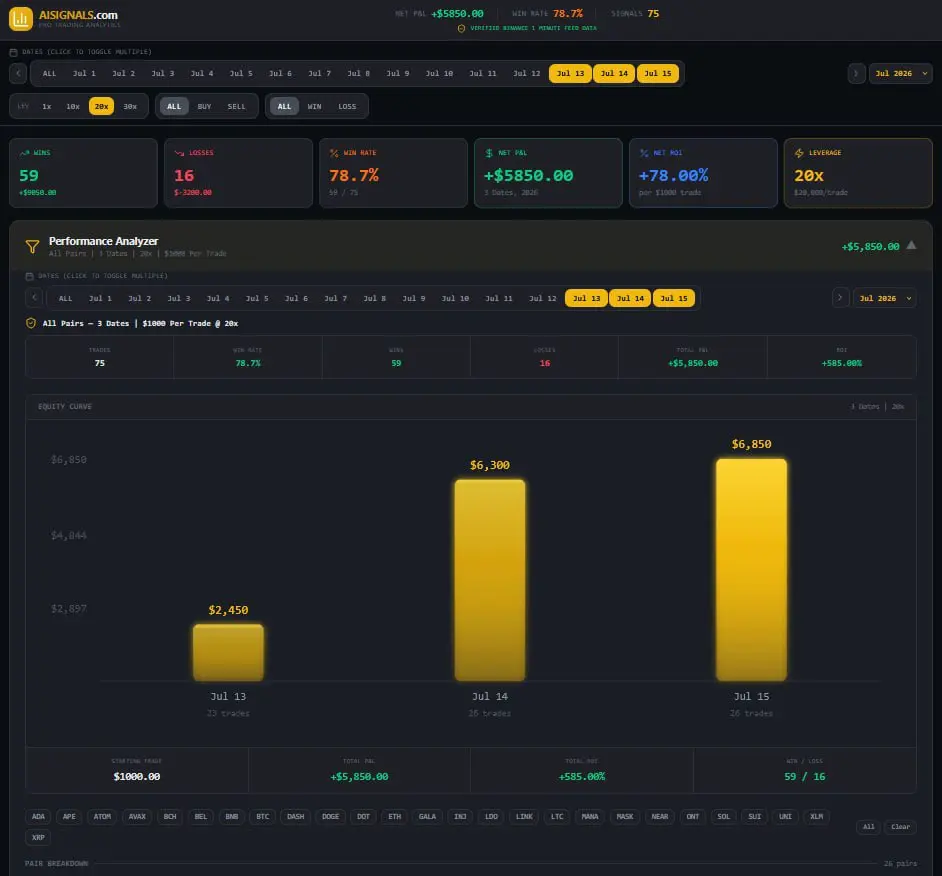Click the Jul 14 equity curve bar

coord(490,580)
